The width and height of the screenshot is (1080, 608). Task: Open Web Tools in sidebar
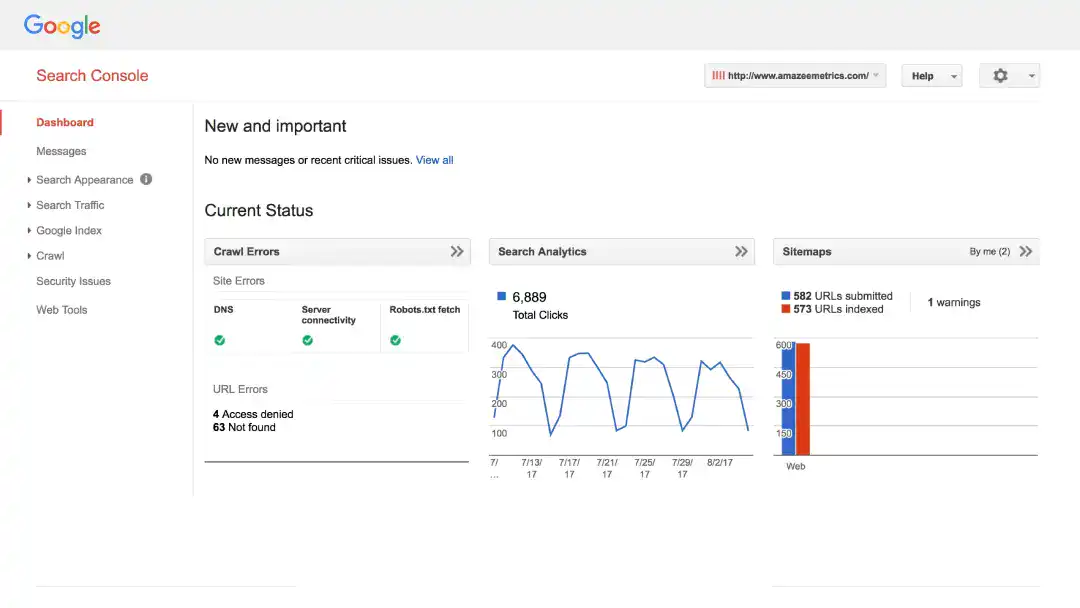pyautogui.click(x=61, y=310)
